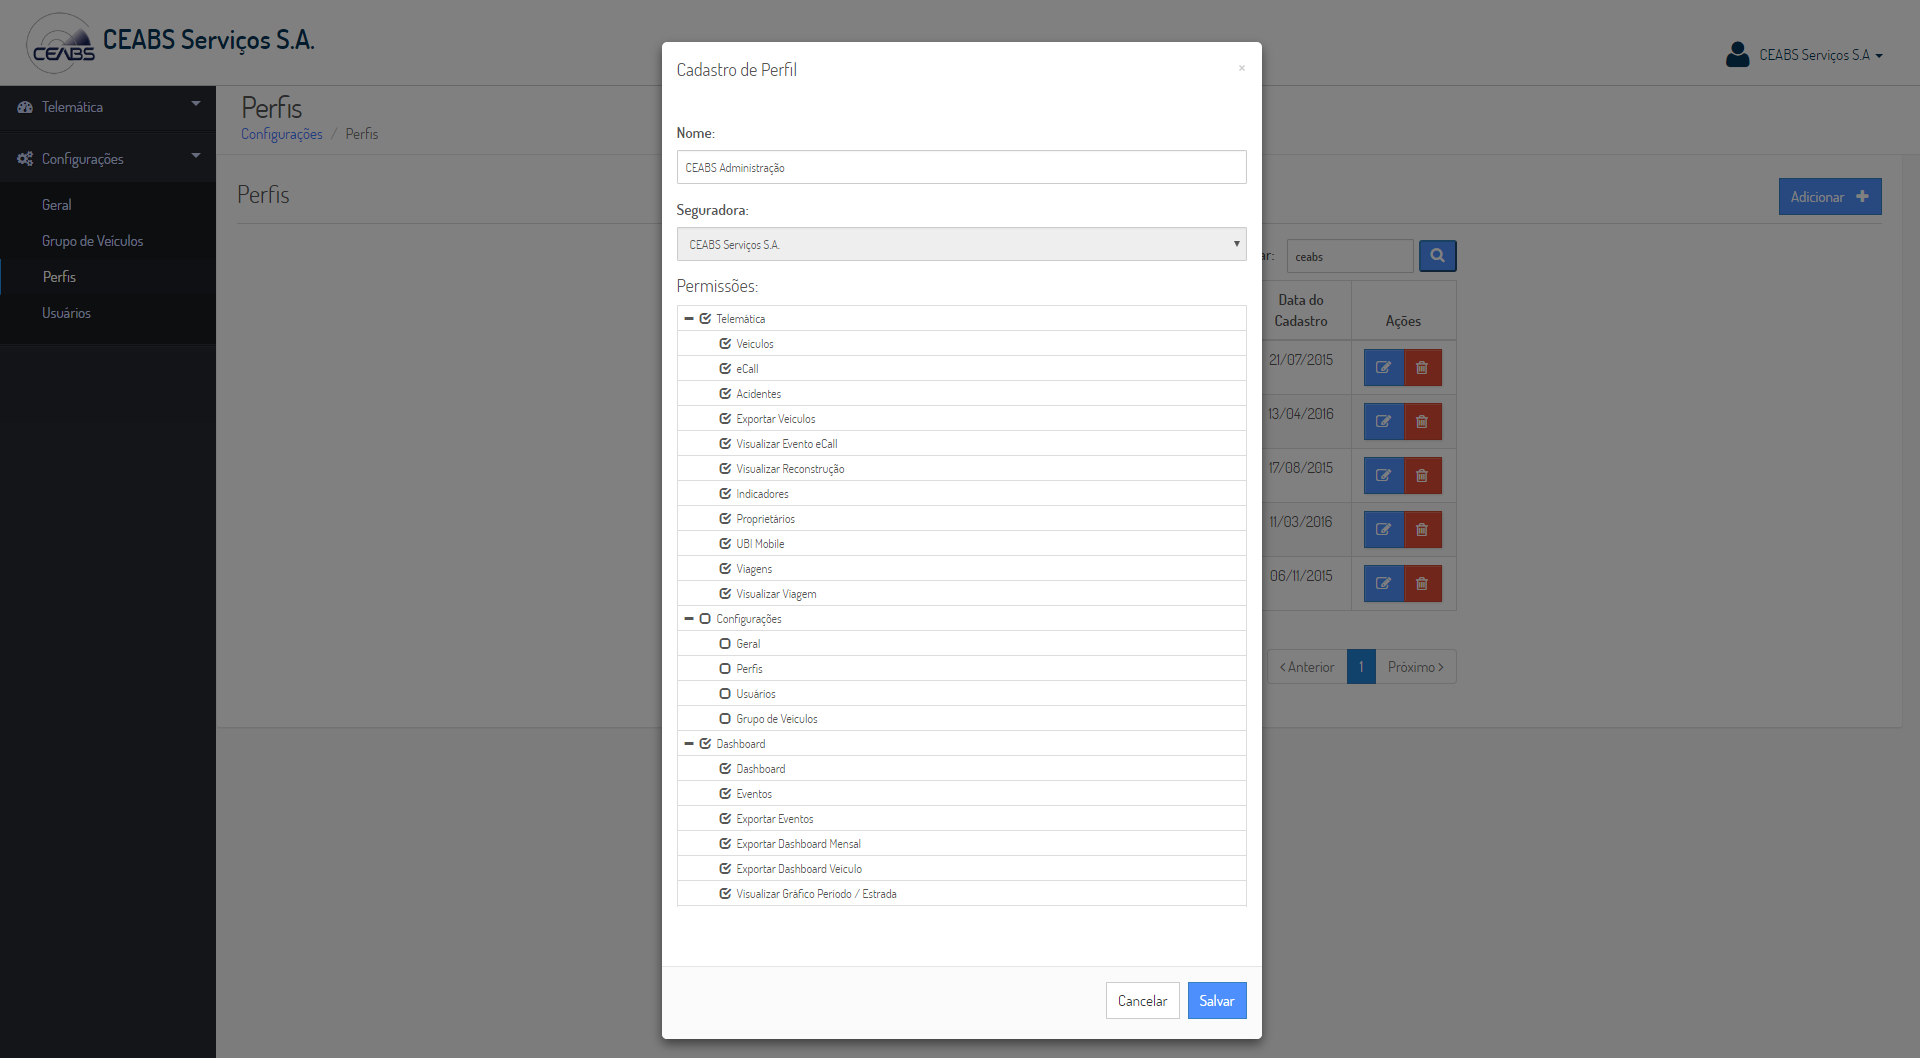Click the Cancelar button
Screen dimensions: 1920x1058
tap(1142, 1001)
